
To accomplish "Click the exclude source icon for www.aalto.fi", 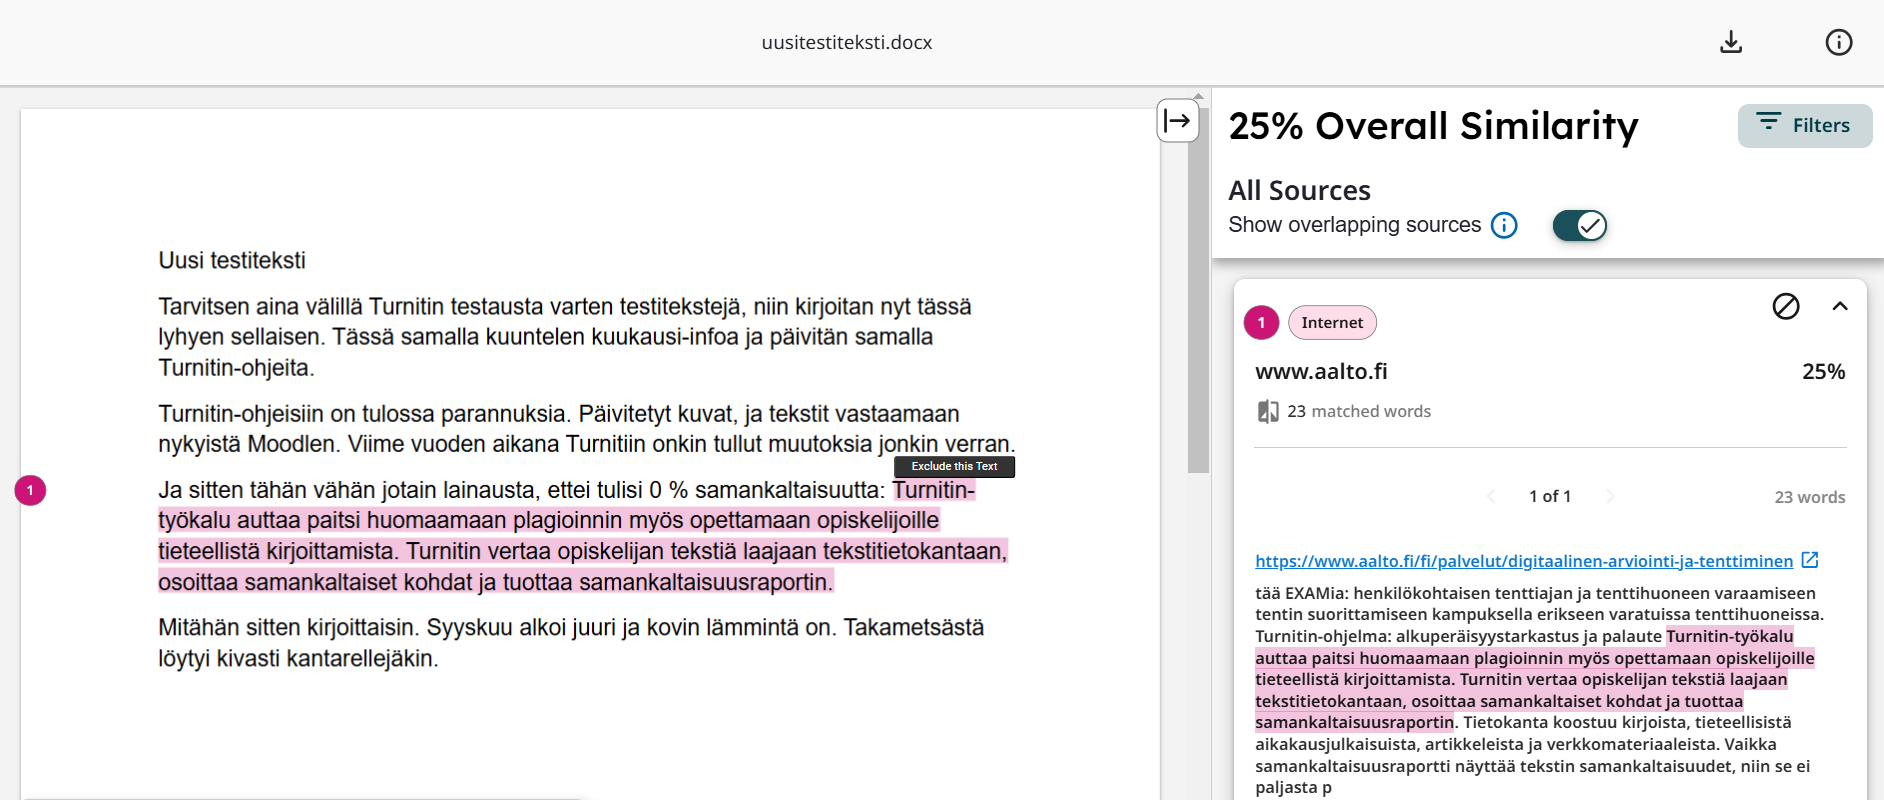I will (1785, 306).
